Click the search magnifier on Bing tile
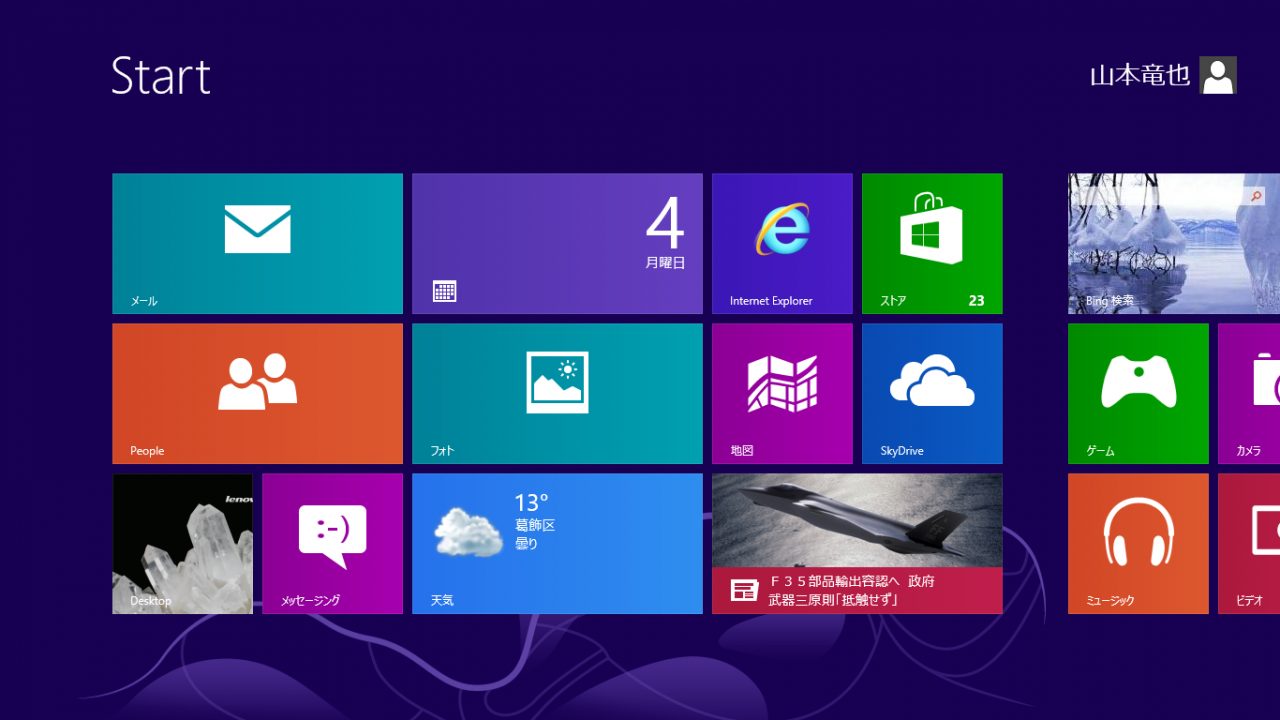Viewport: 1280px width, 720px height. pos(1256,197)
